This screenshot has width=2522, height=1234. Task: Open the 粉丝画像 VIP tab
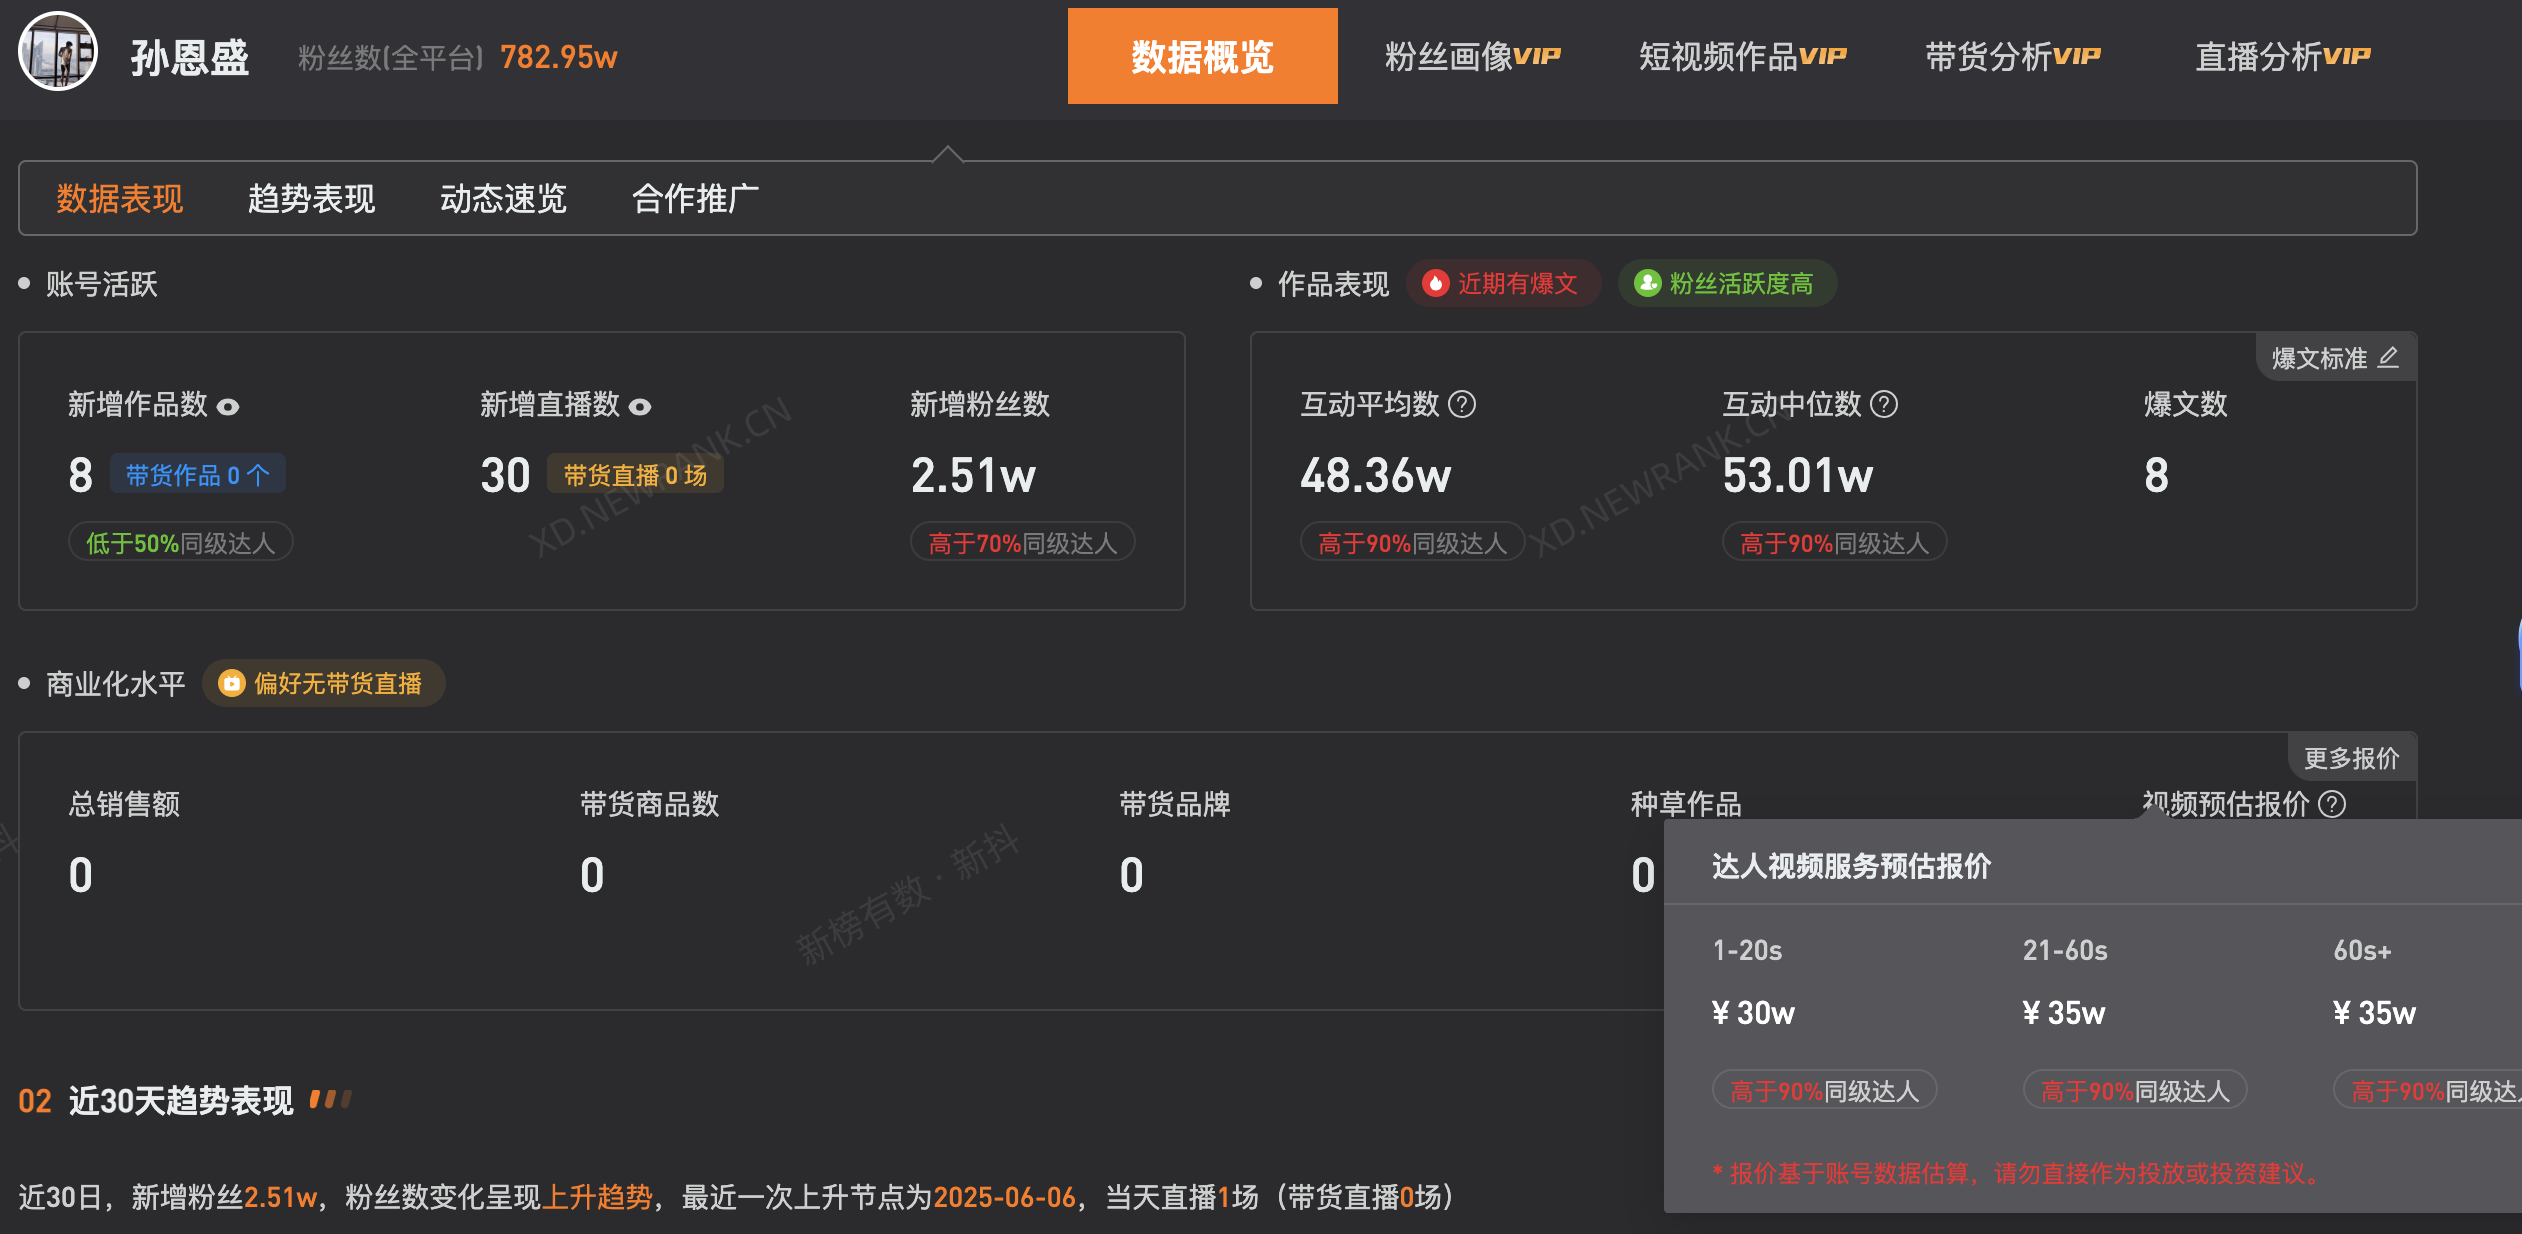pyautogui.click(x=1472, y=56)
